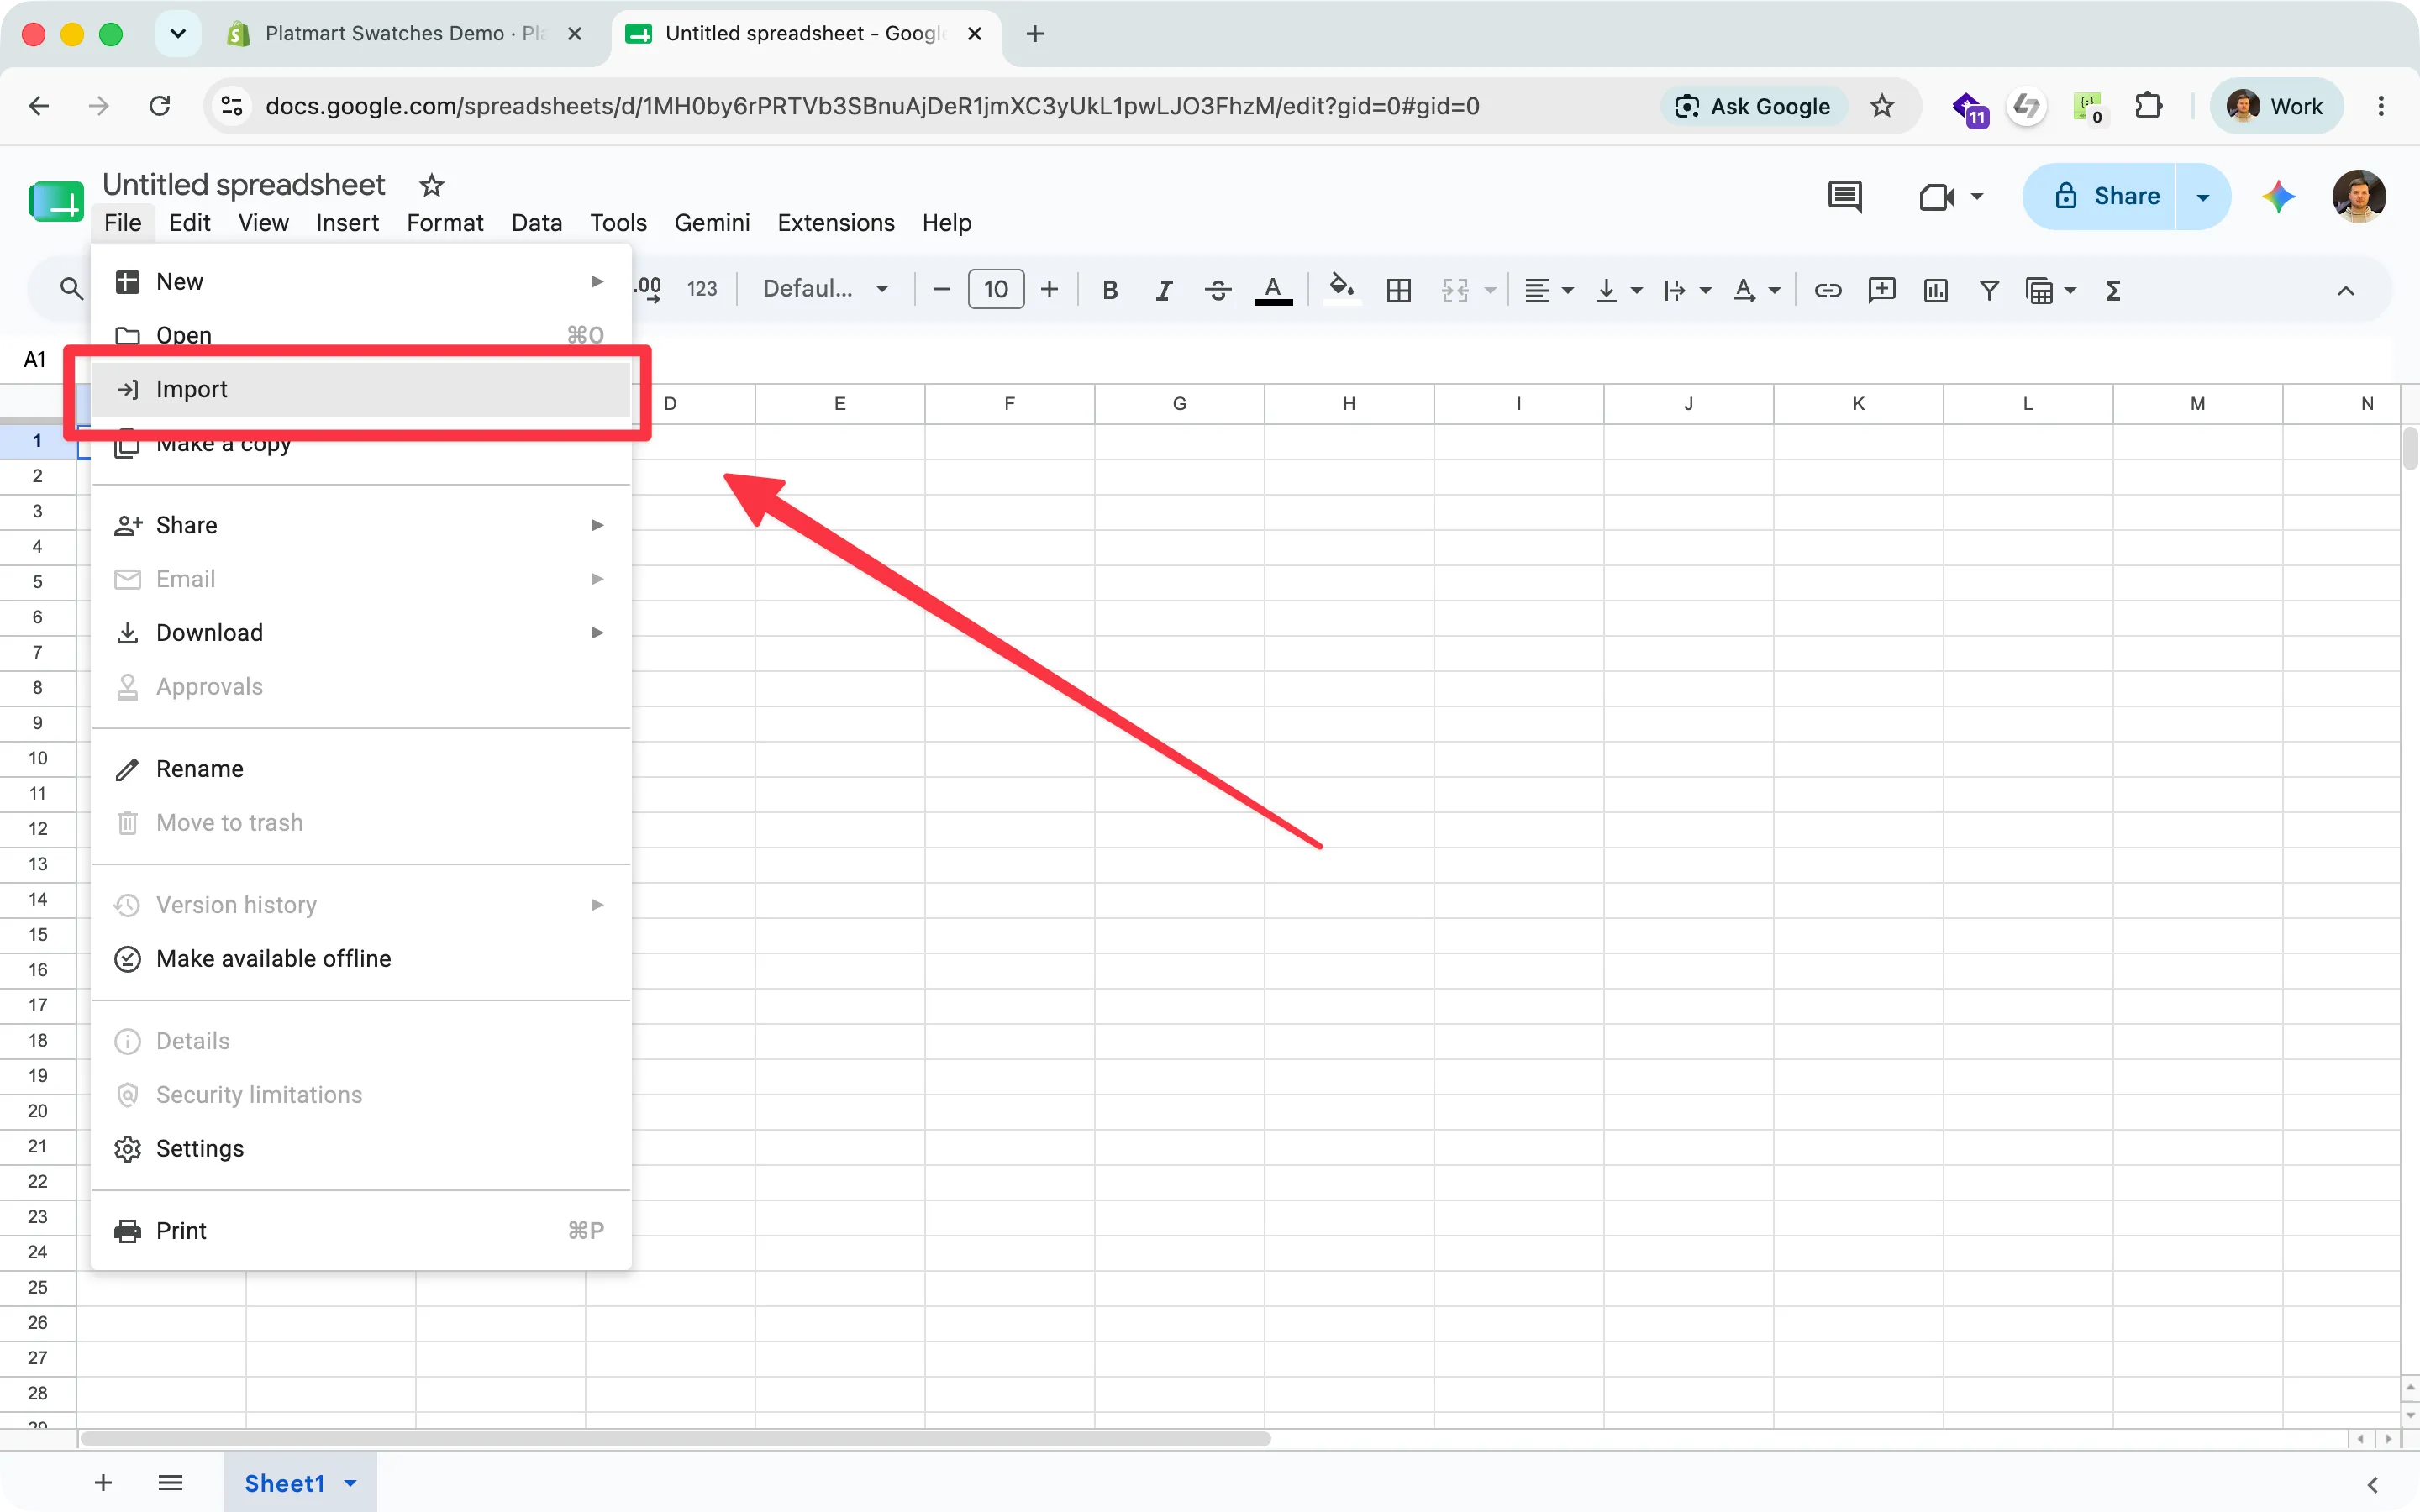Open the Edit menu
The width and height of the screenshot is (2420, 1512).
coord(190,222)
